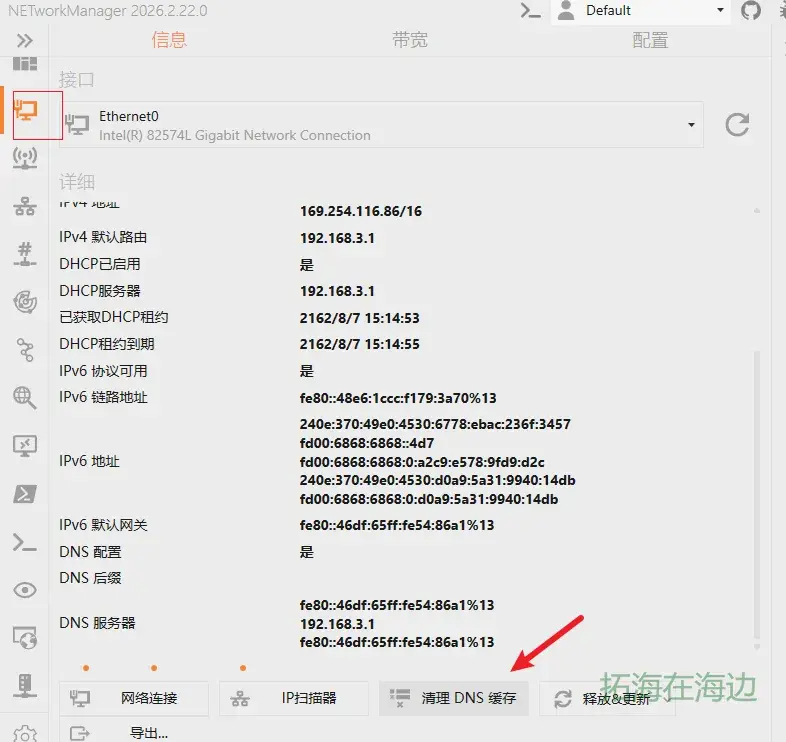Select IPv6 address 240e:370:49e0:4530:d0a9:5a31:9940:14db
Screen dimensions: 786x742
coord(438,480)
